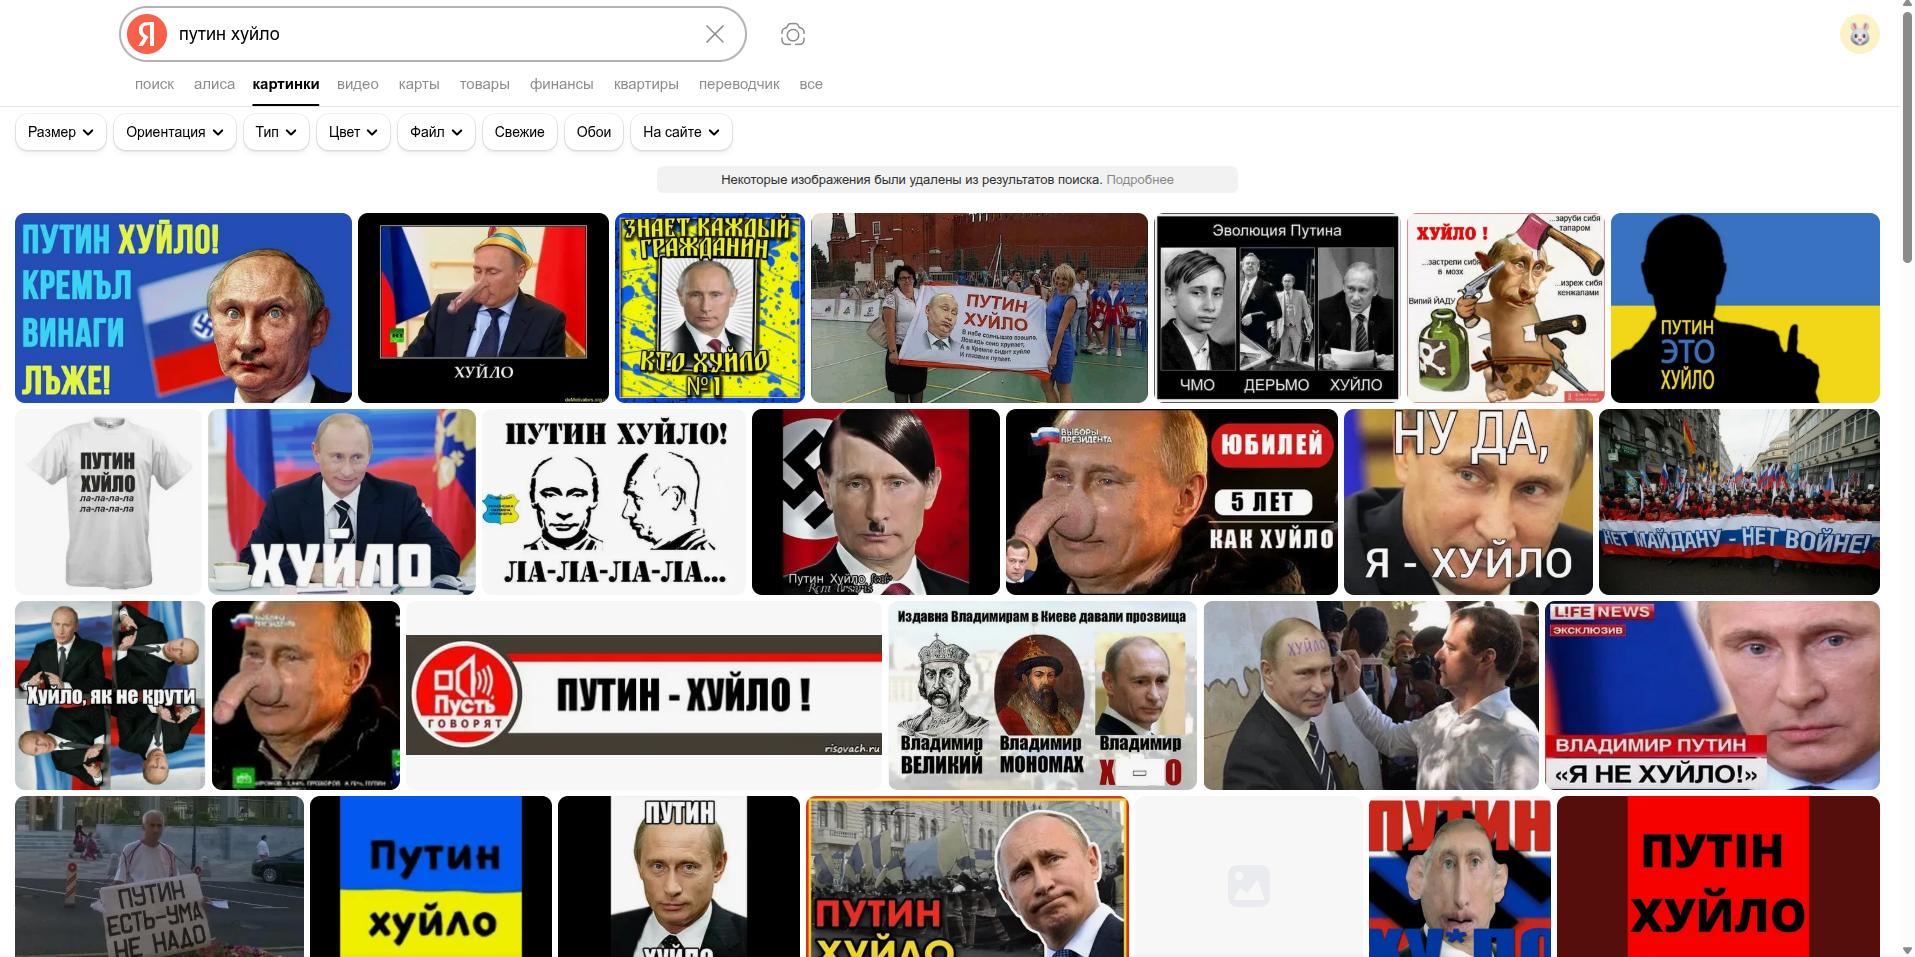Follow the Подробнее link in the notice
Viewport: 1915px width, 957px height.
pos(1140,180)
